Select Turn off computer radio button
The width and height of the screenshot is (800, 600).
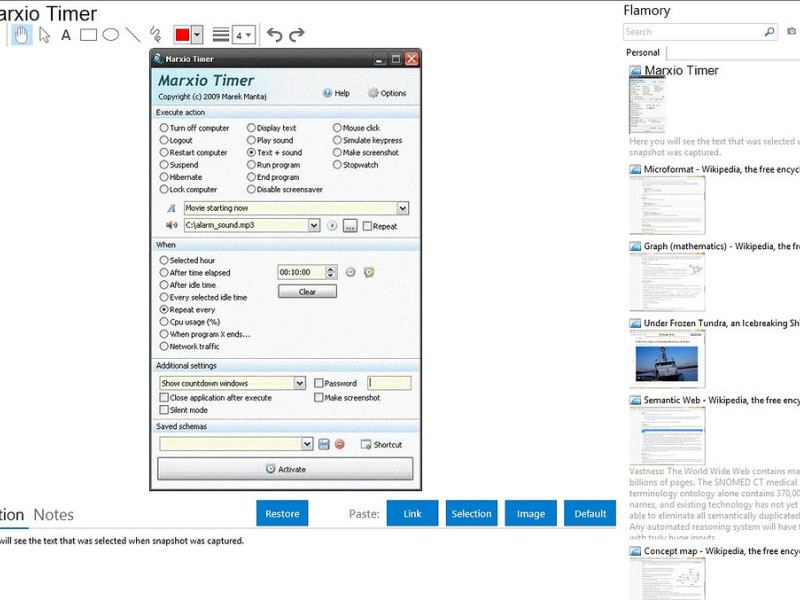tap(164, 128)
